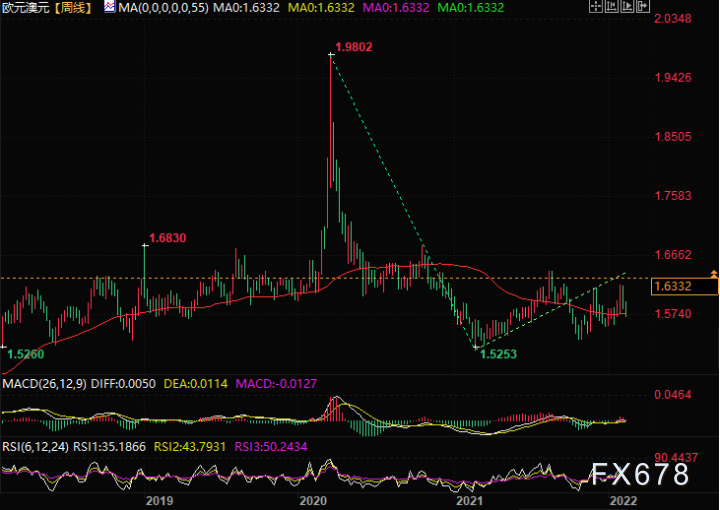The width and height of the screenshot is (720, 510).
Task: Click the export arrow icon at top right
Action: [643, 6]
